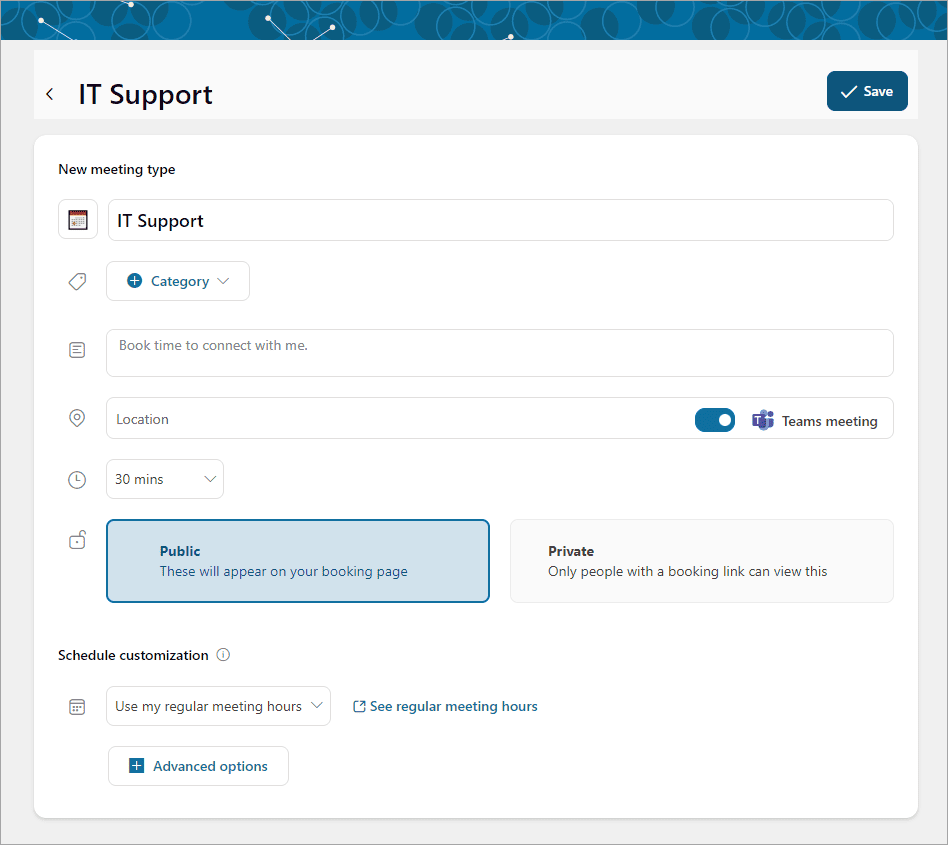Click the location pin icon
Image resolution: width=948 pixels, height=845 pixels.
[x=77, y=418]
